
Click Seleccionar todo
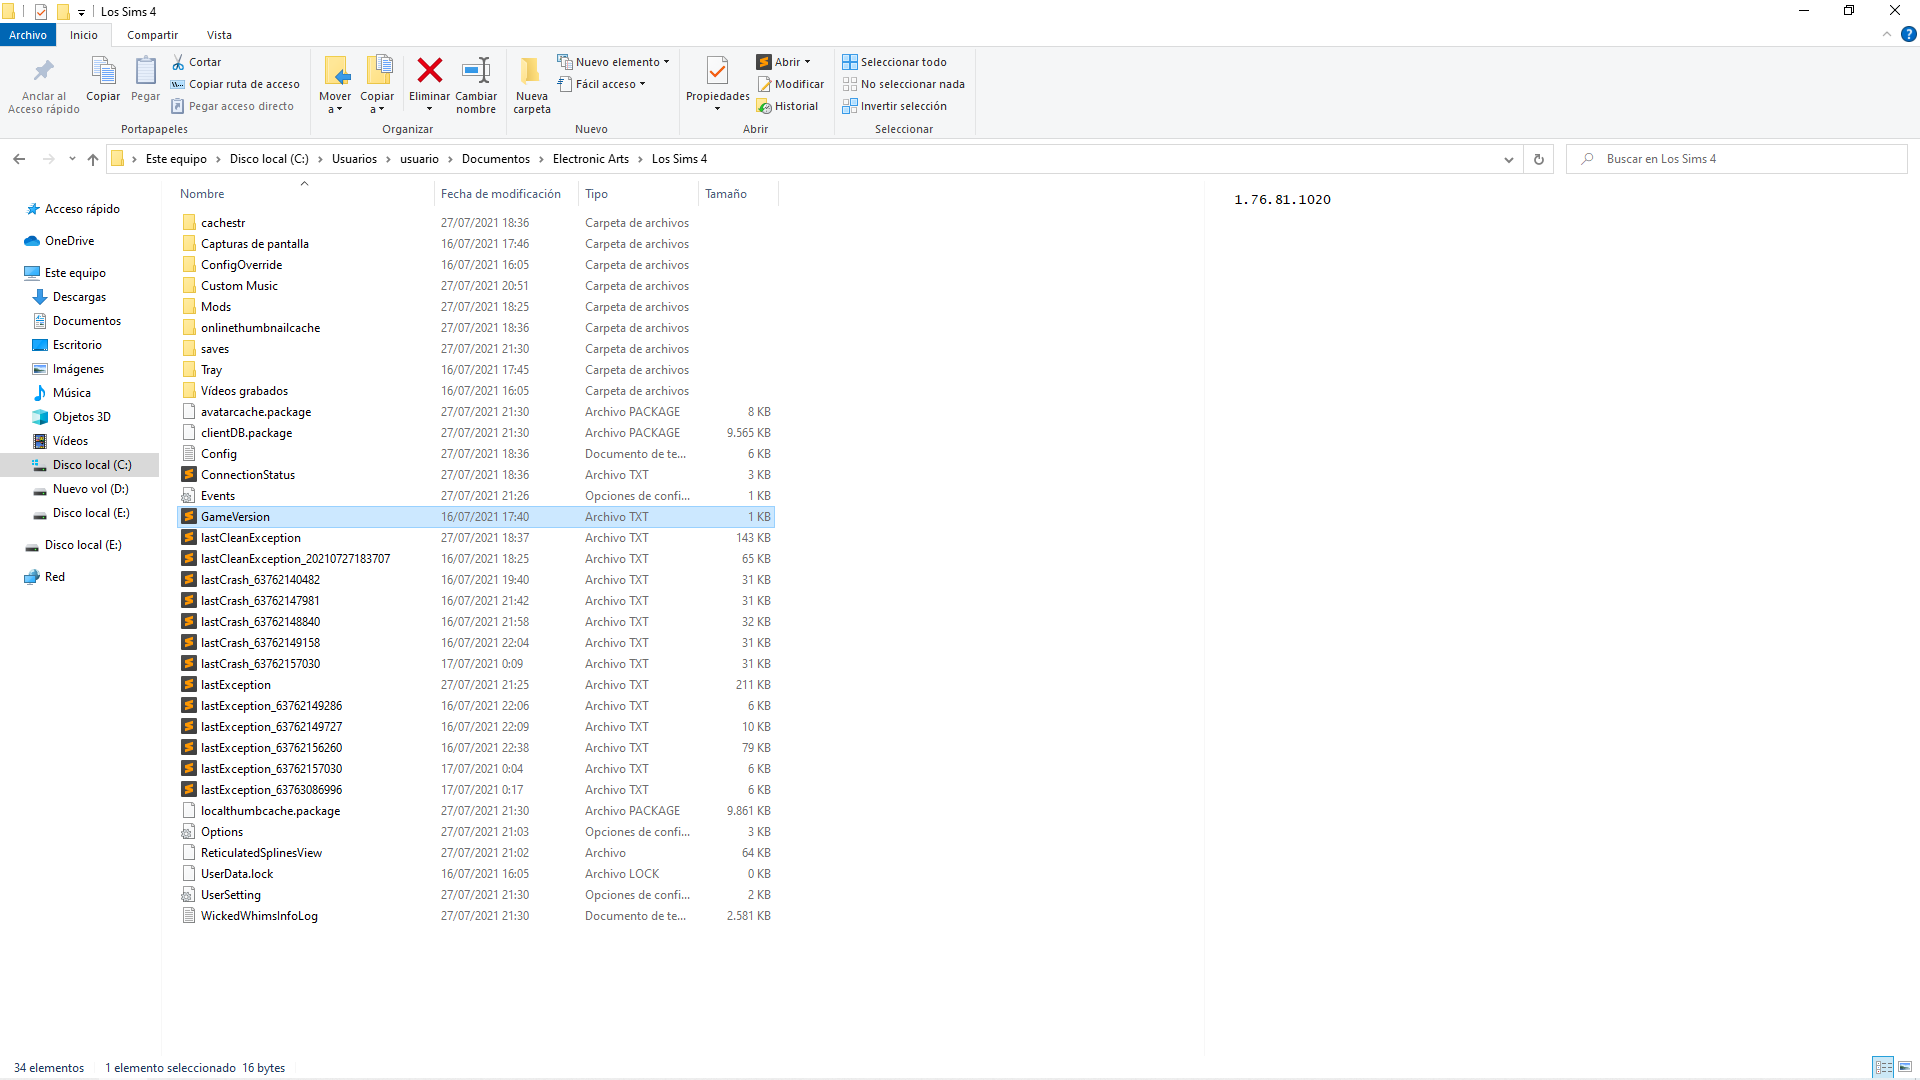[x=895, y=62]
